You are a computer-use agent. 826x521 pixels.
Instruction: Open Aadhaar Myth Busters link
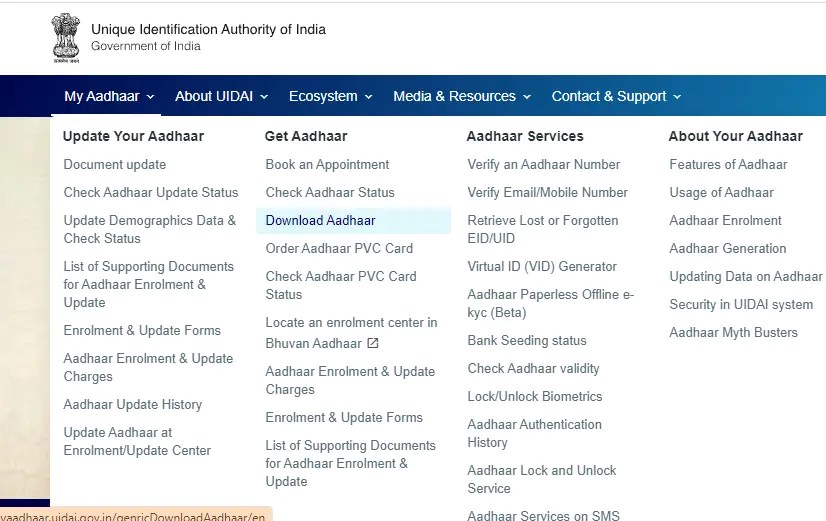tap(733, 332)
